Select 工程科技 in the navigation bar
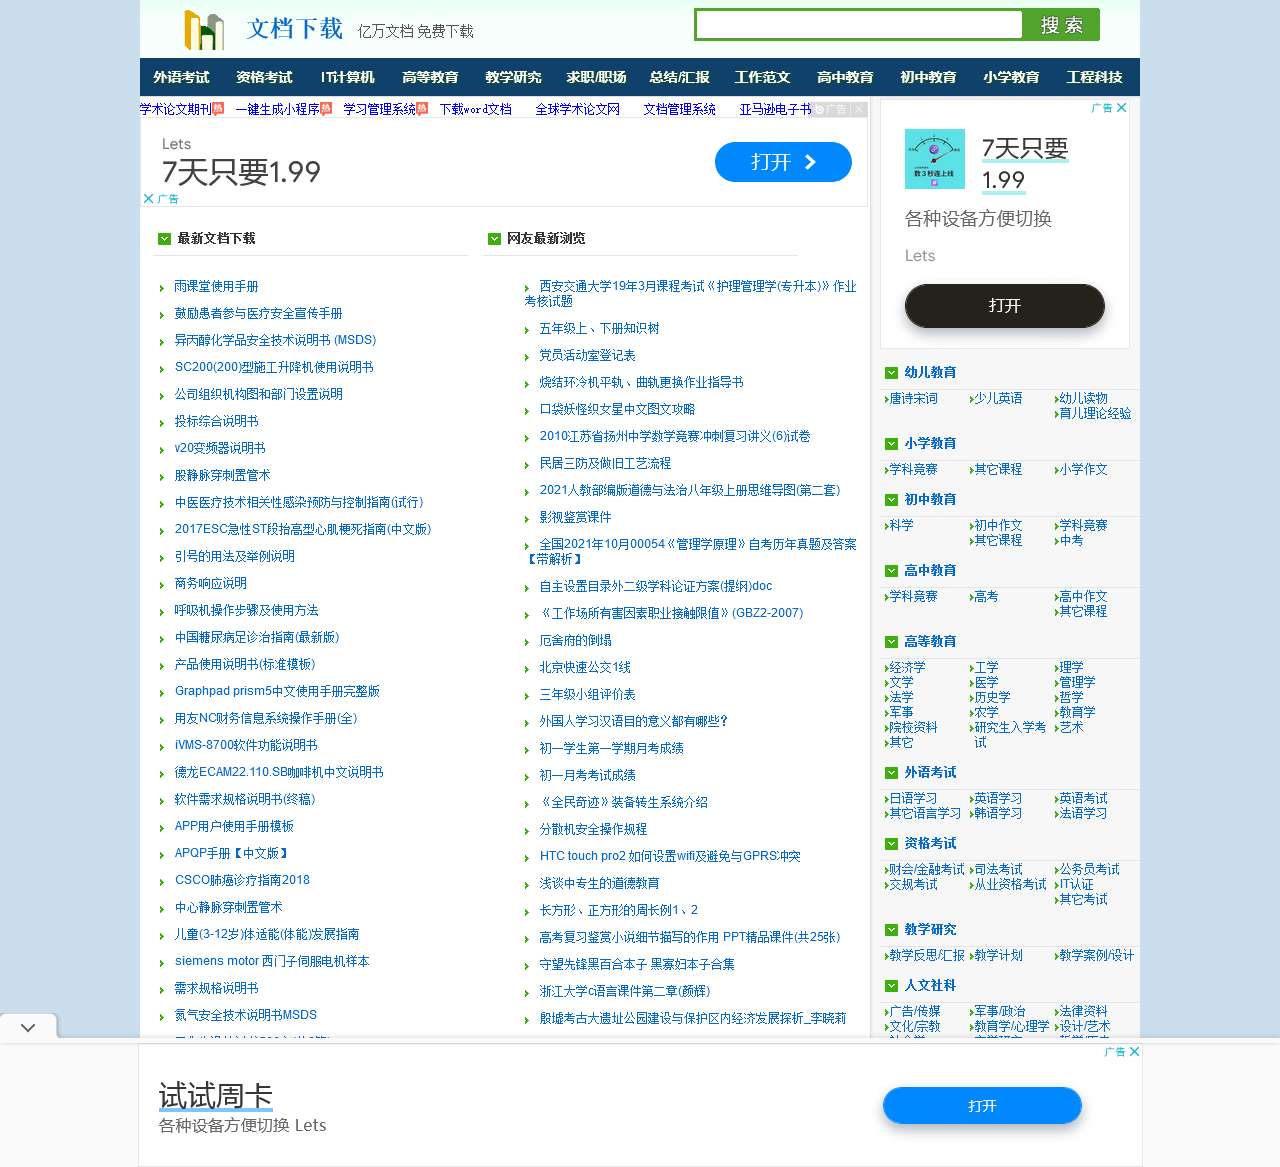Viewport: 1280px width, 1167px height. tap(1094, 77)
